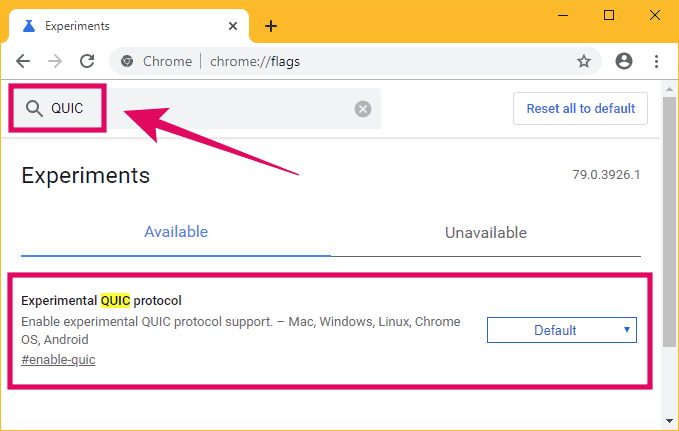Open the #enable-quic link
Viewport: 679px width, 431px height.
[58, 360]
